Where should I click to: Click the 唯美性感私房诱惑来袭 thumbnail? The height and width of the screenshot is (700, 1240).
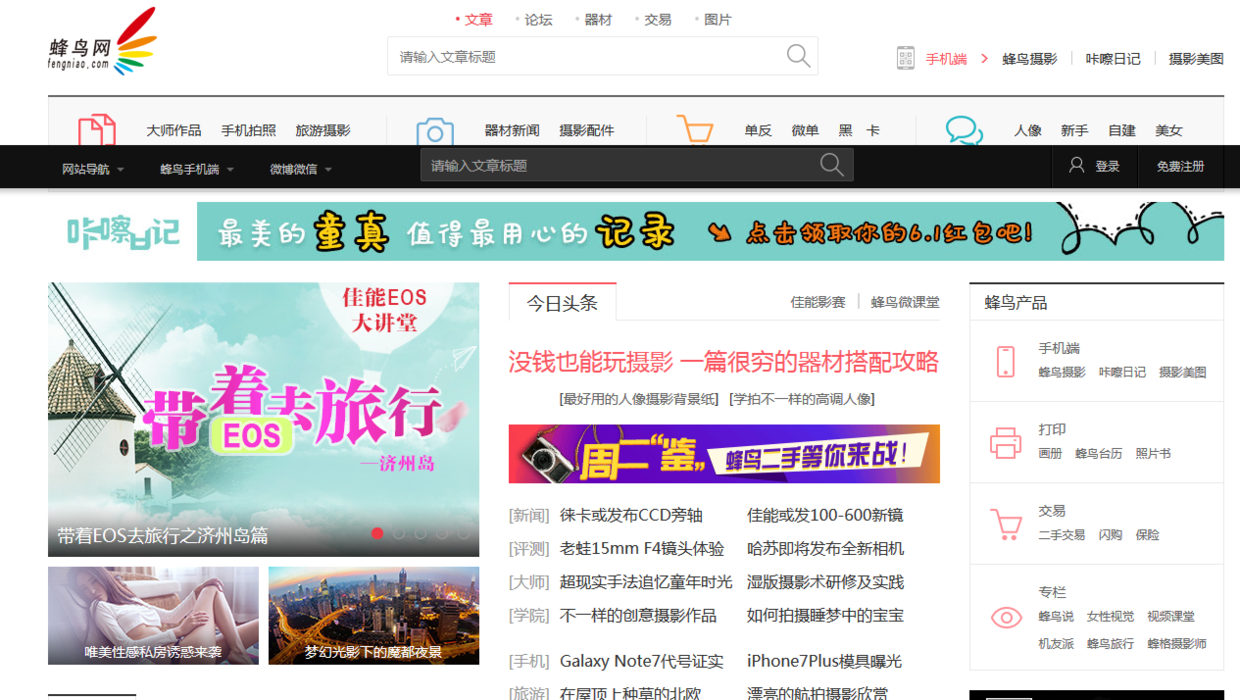coord(152,615)
